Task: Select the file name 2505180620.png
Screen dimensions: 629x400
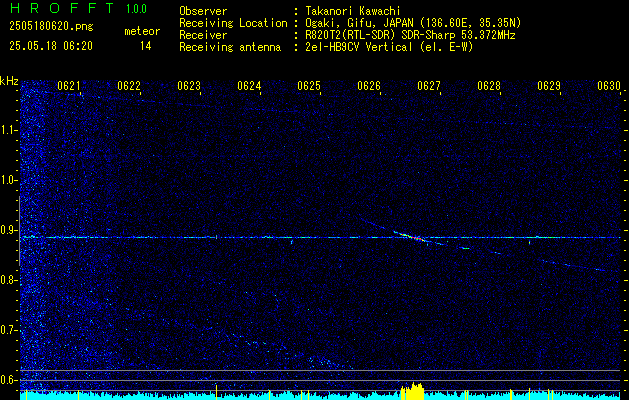Action: click(x=51, y=27)
